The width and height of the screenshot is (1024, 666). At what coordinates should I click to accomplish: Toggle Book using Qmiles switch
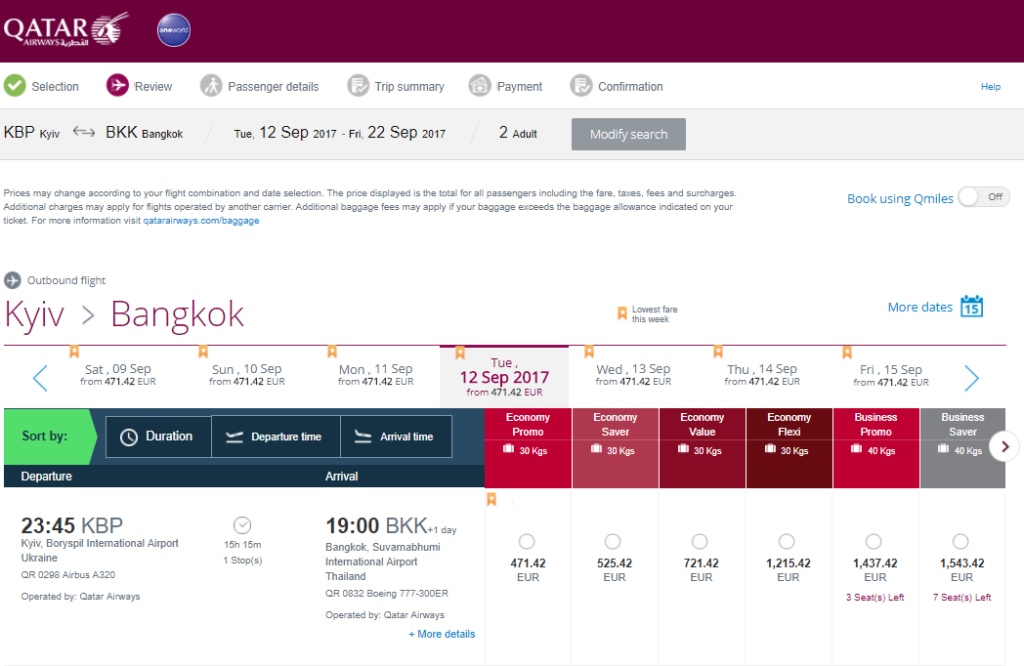[984, 197]
